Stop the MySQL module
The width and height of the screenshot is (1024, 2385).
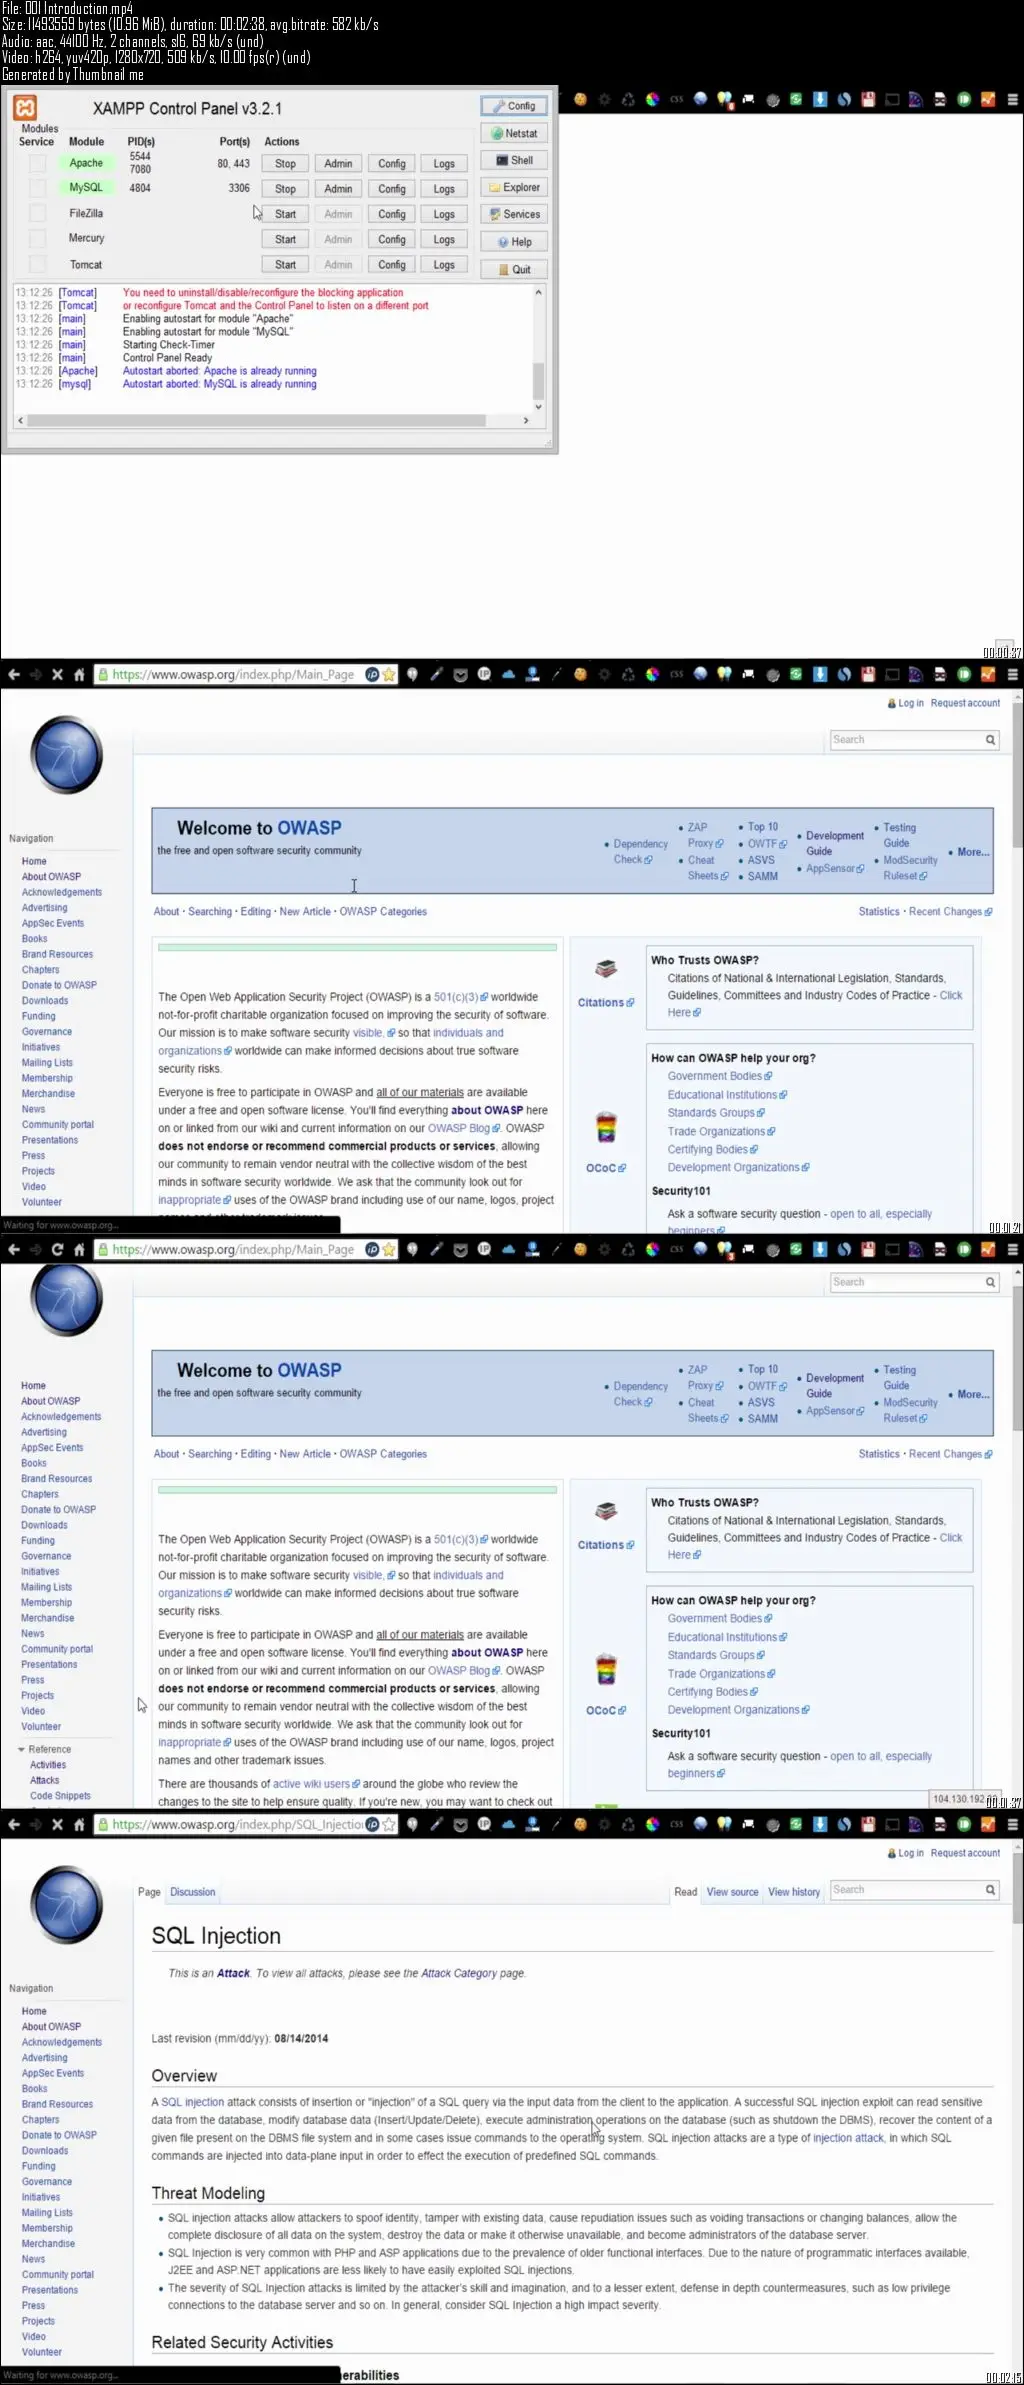pos(285,189)
